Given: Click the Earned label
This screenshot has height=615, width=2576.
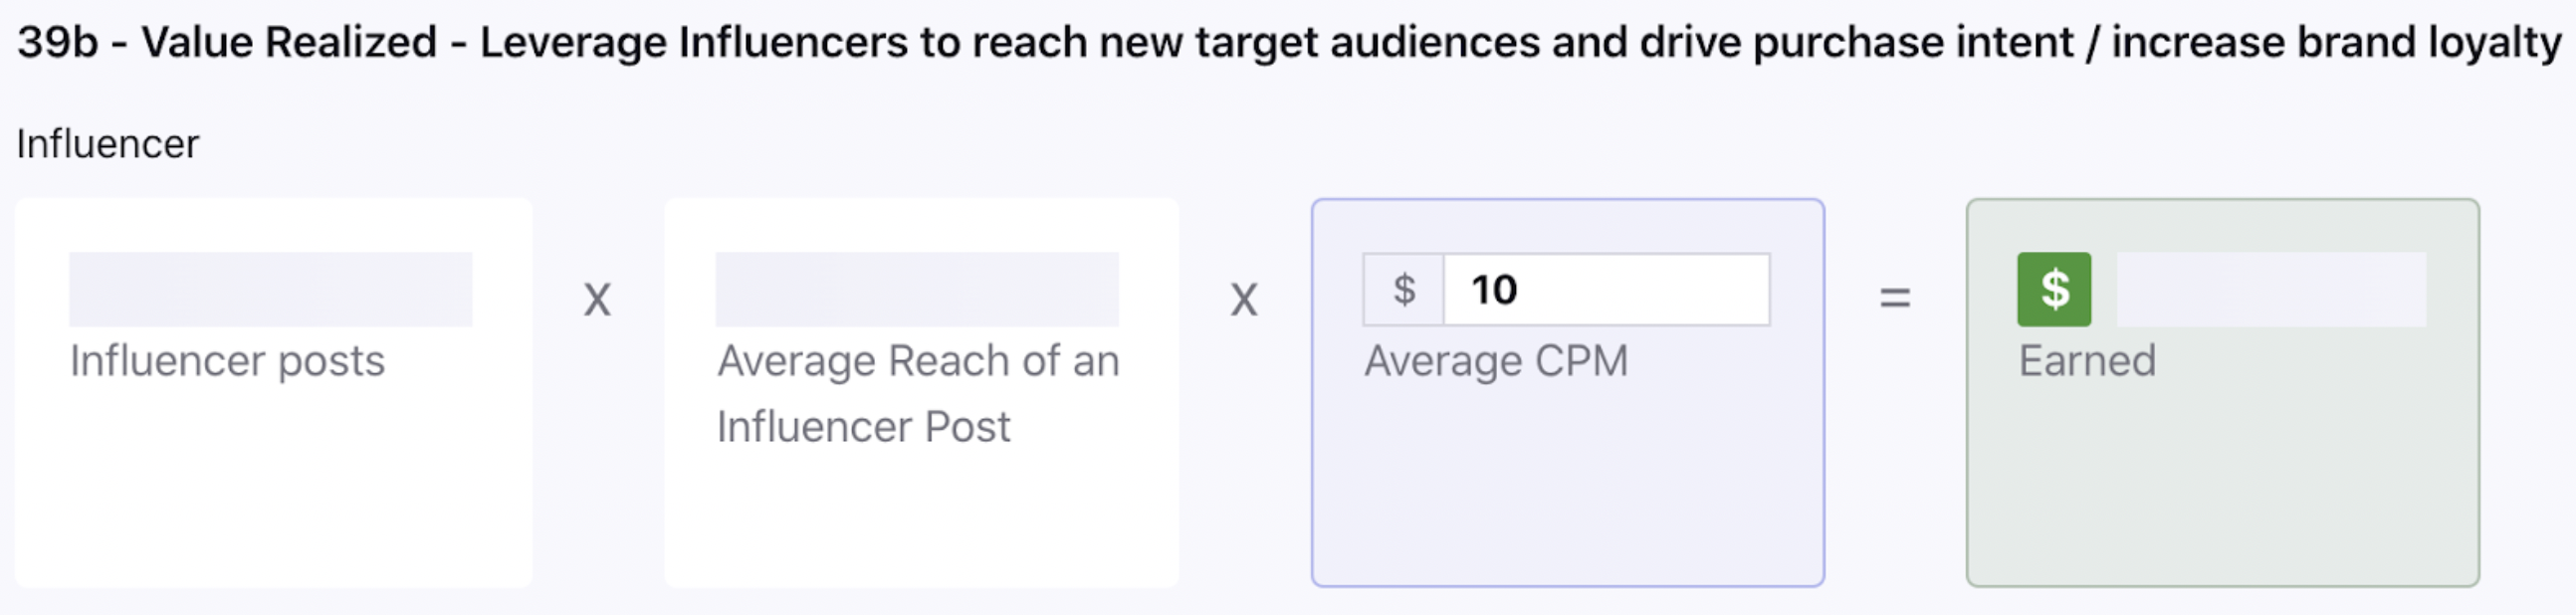Looking at the screenshot, I should pos(2087,361).
